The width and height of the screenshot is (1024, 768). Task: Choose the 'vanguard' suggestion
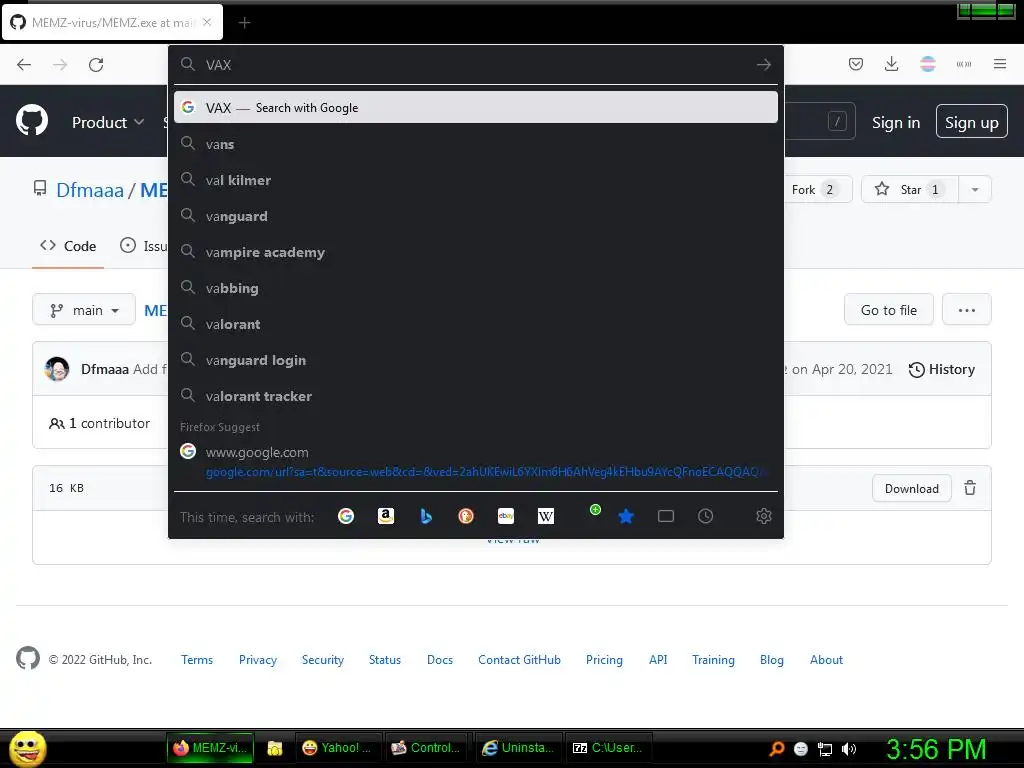coord(475,216)
